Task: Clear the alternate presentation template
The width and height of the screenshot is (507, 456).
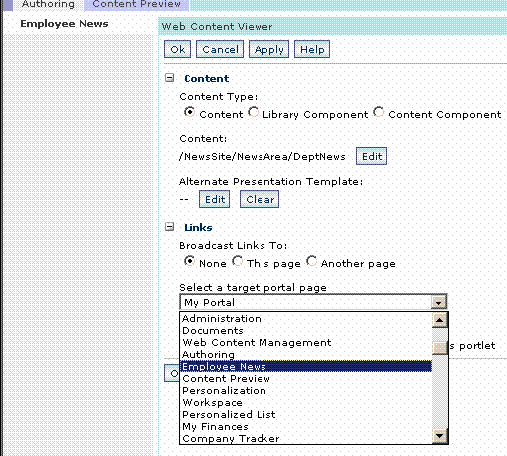Action: click(x=260, y=199)
